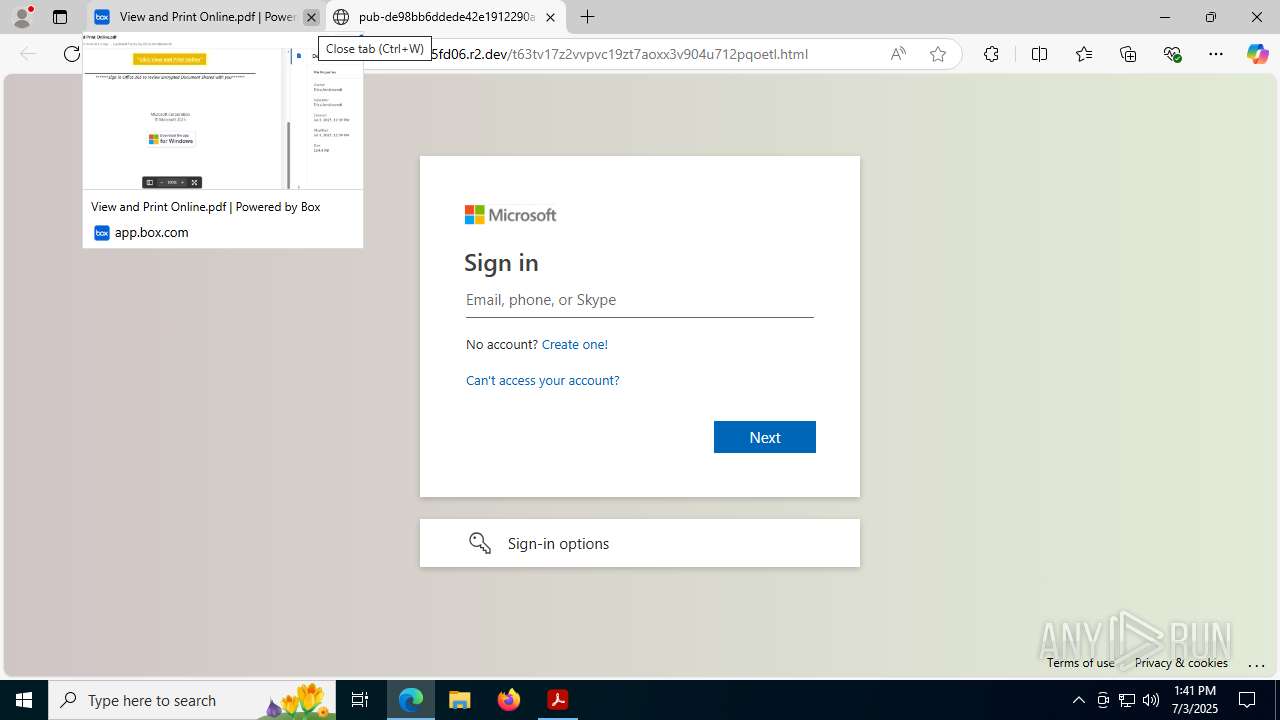Switch to the pub-de98bb6 tab
The height and width of the screenshot is (720, 1280).
click(x=445, y=17)
